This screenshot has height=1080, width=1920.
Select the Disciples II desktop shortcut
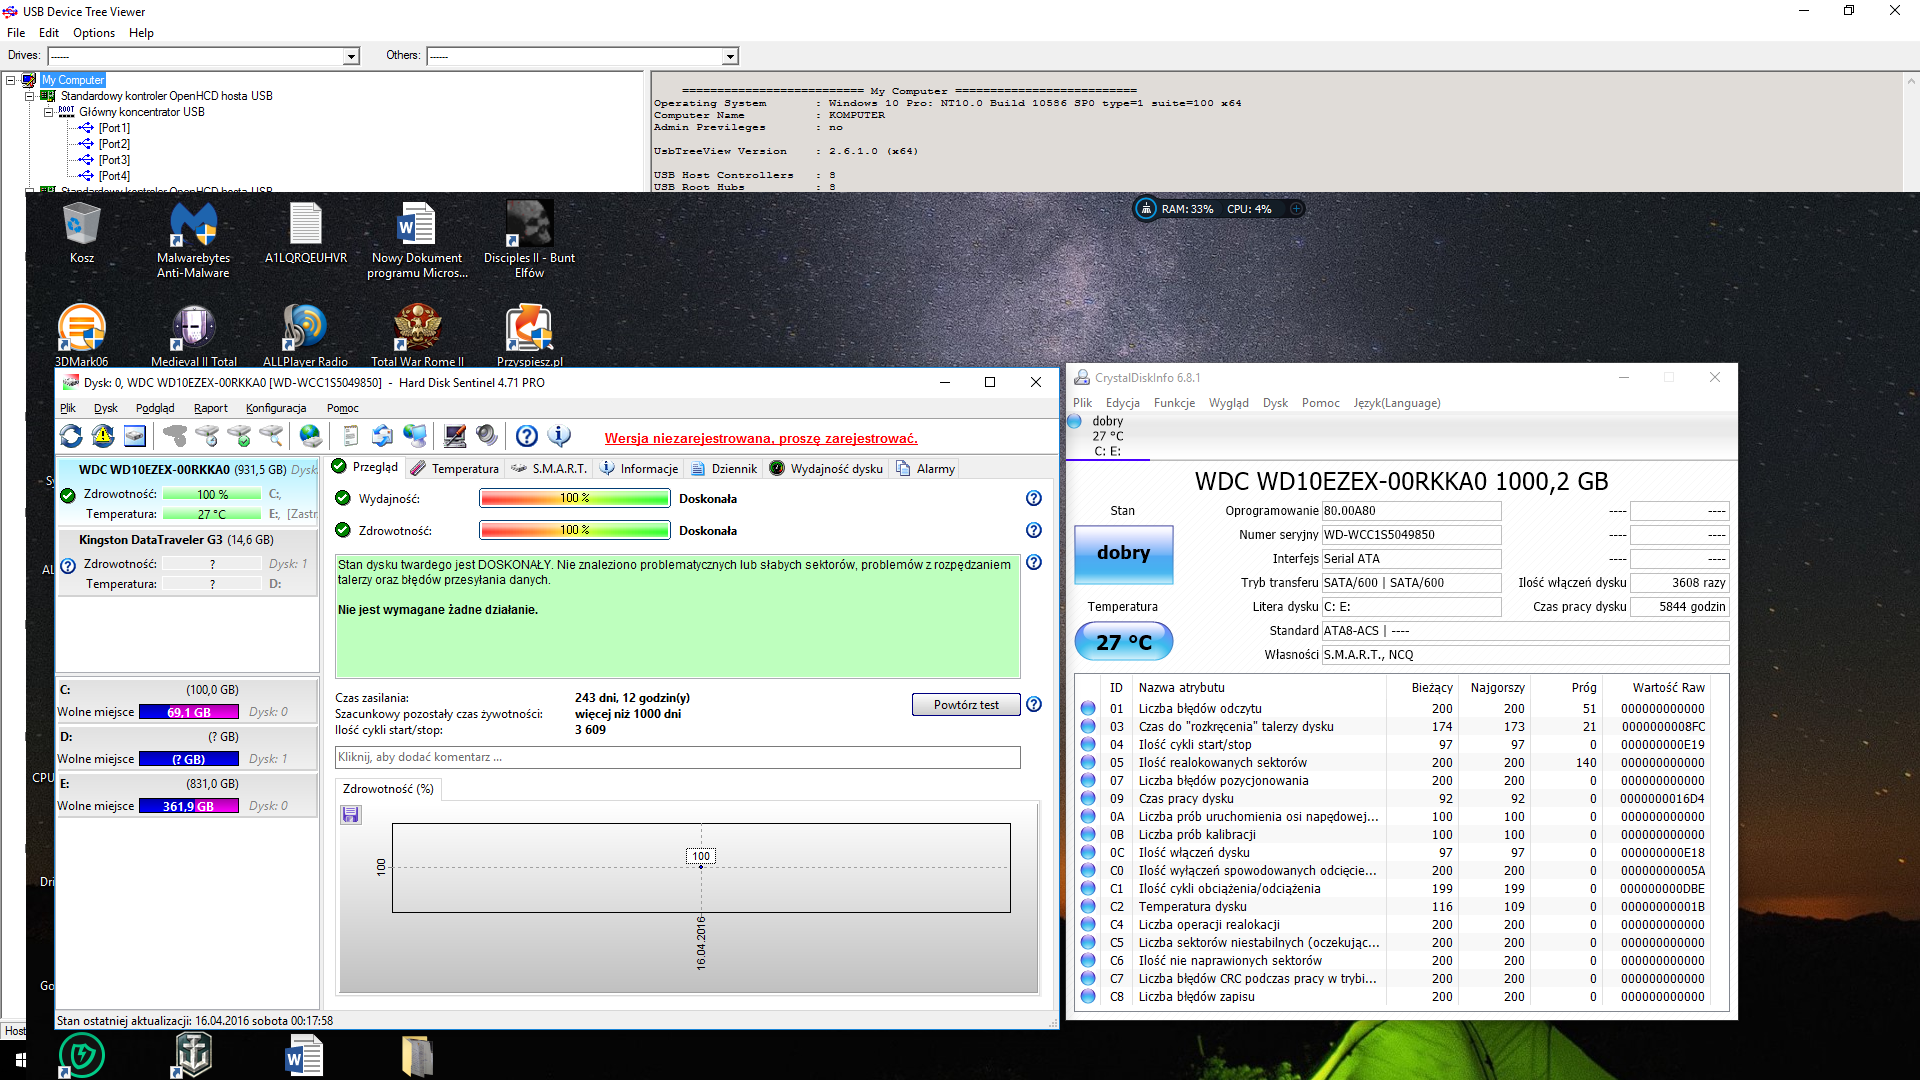(529, 239)
